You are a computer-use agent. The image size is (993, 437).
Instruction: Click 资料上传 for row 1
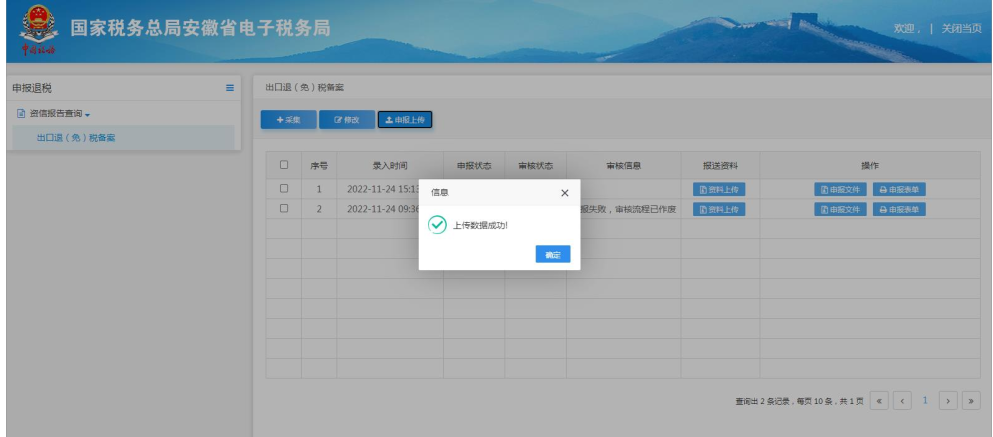[x=718, y=189]
